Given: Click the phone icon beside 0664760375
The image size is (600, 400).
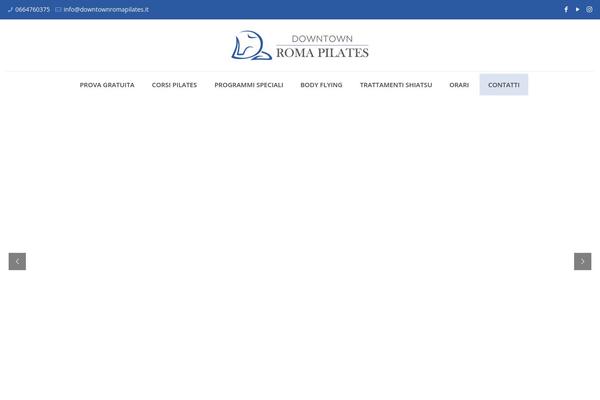Looking at the screenshot, I should click(x=10, y=10).
